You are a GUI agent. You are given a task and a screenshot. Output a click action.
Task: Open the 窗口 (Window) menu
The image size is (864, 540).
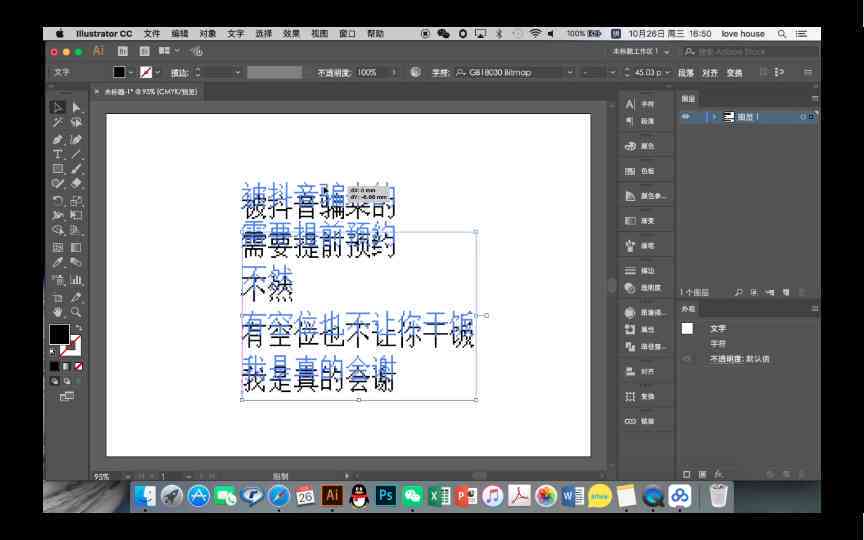click(347, 34)
